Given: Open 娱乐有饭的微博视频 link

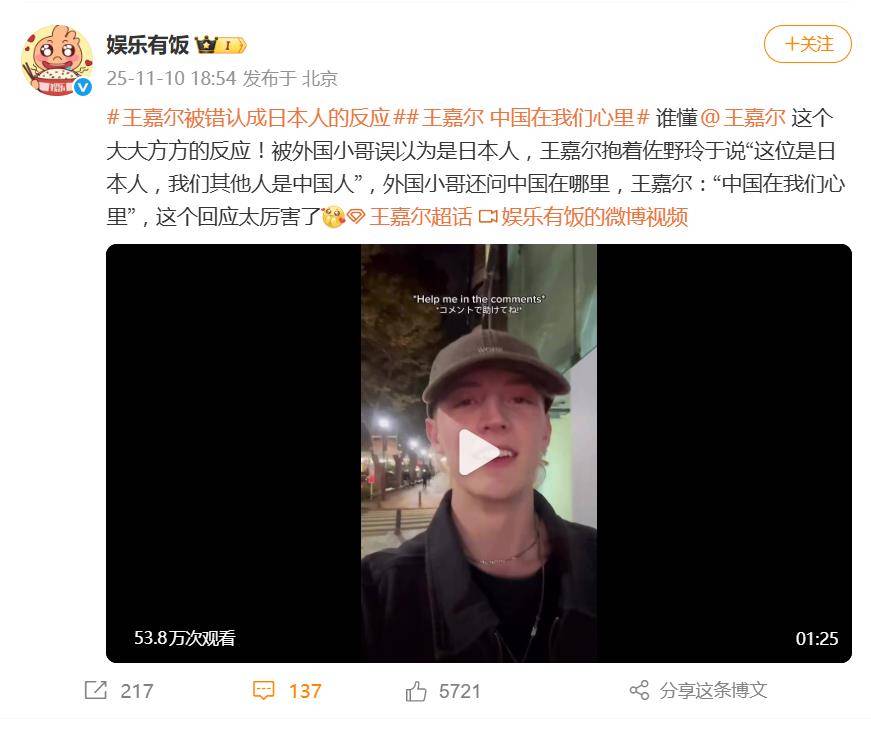Looking at the screenshot, I should [x=594, y=217].
